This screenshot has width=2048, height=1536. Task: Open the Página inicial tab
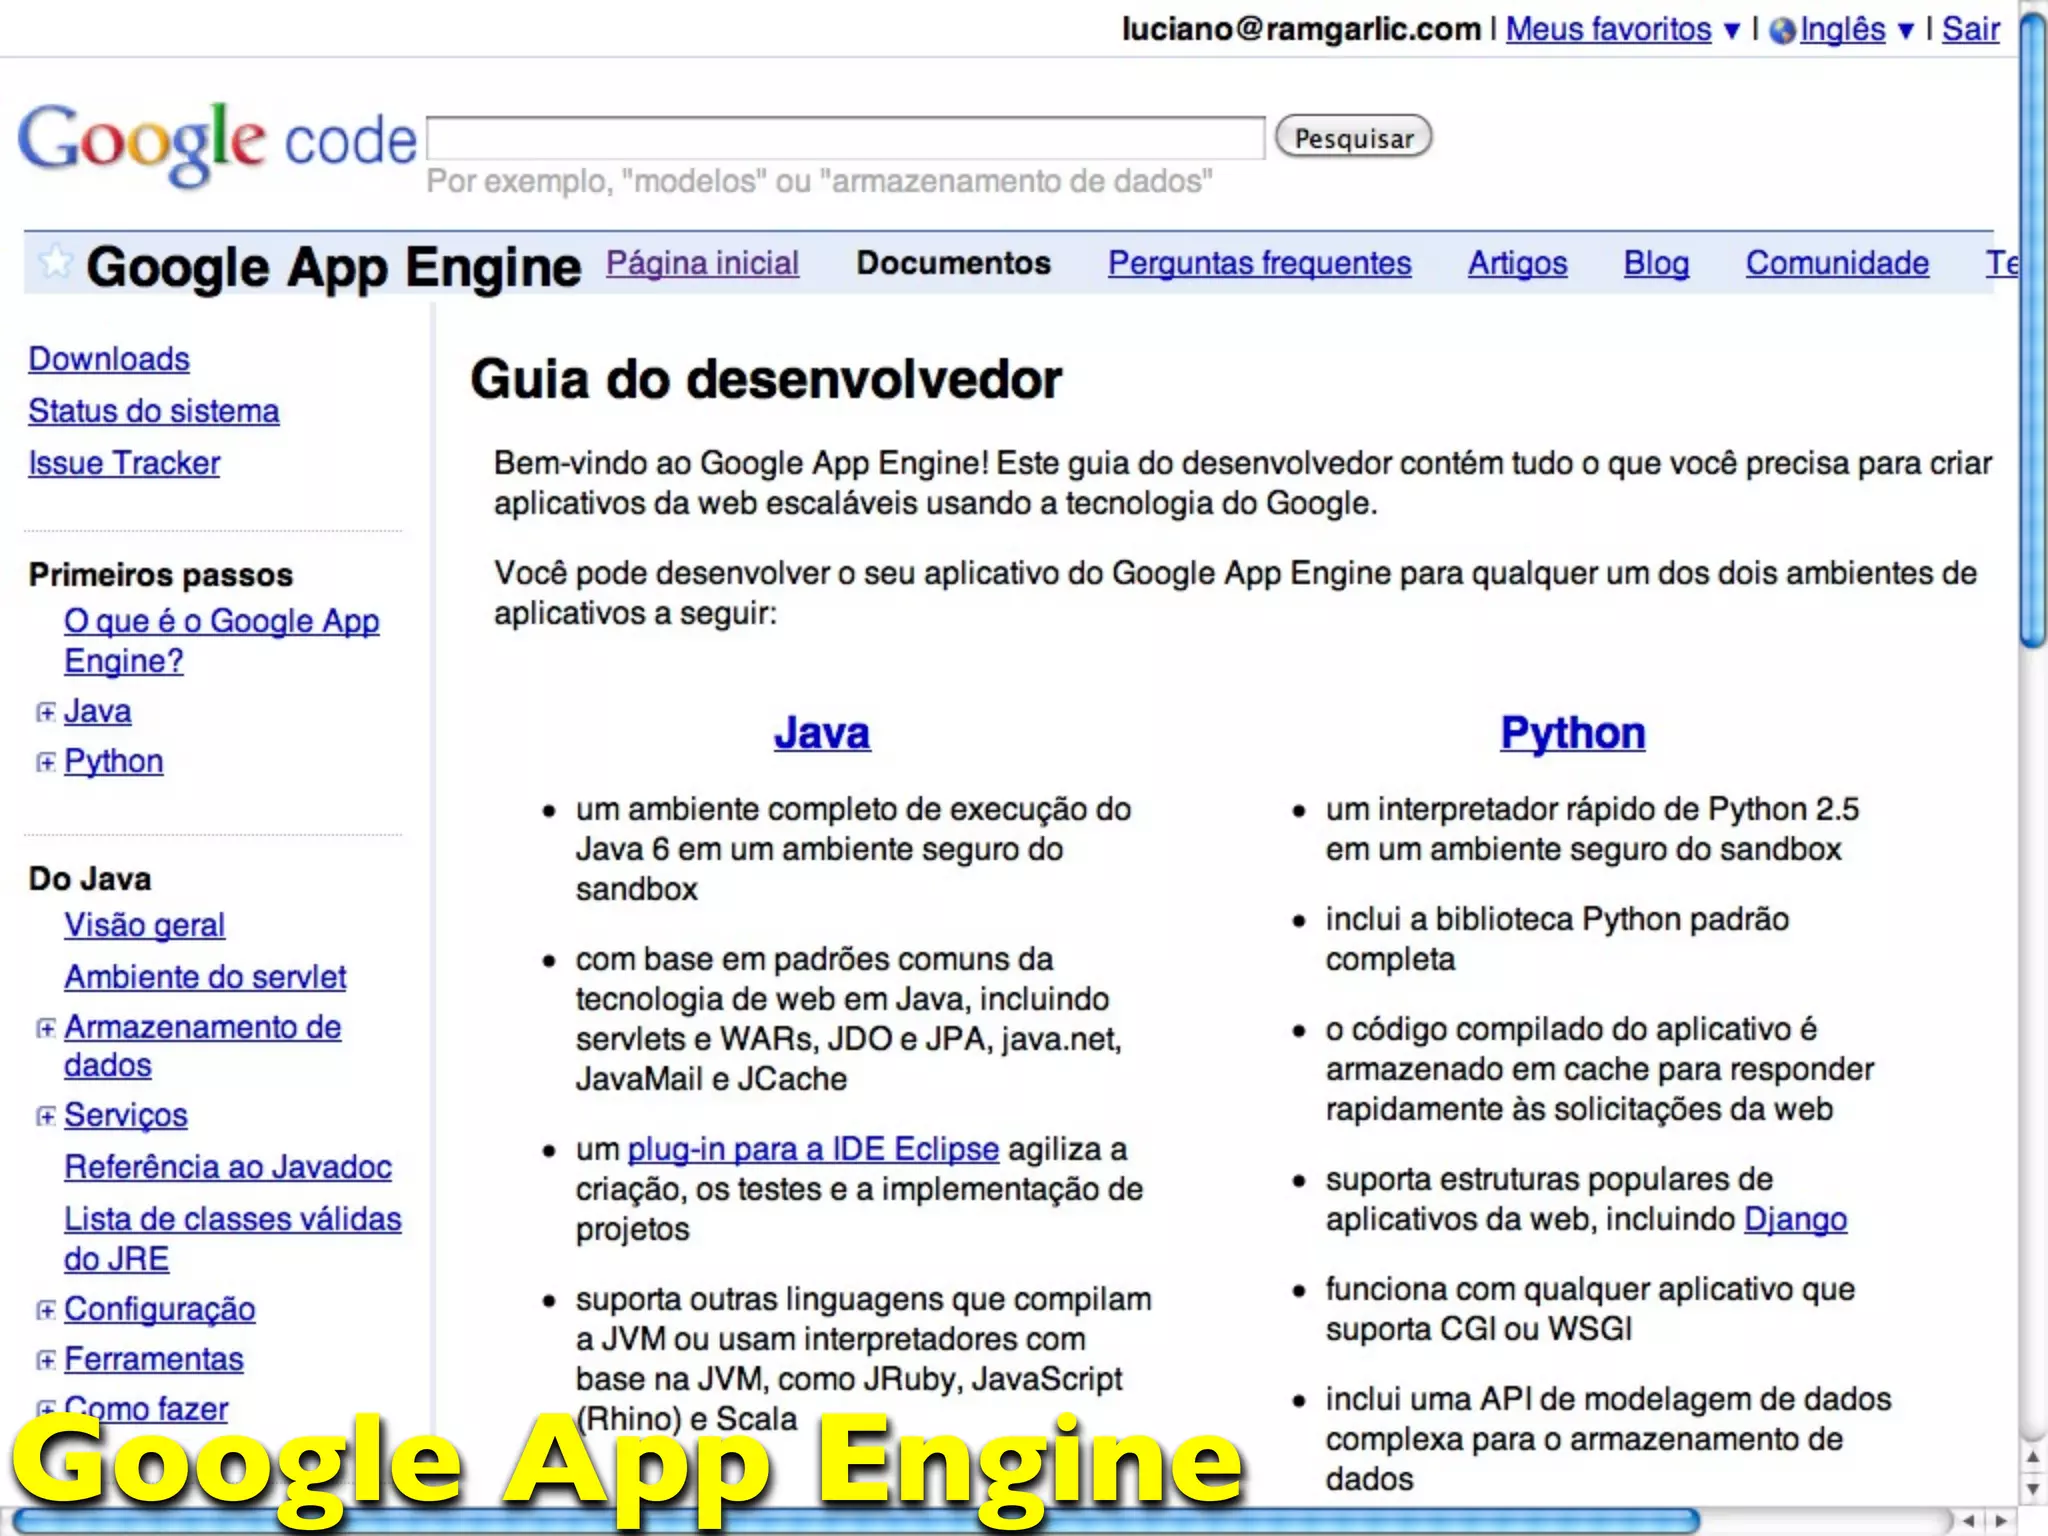(702, 263)
